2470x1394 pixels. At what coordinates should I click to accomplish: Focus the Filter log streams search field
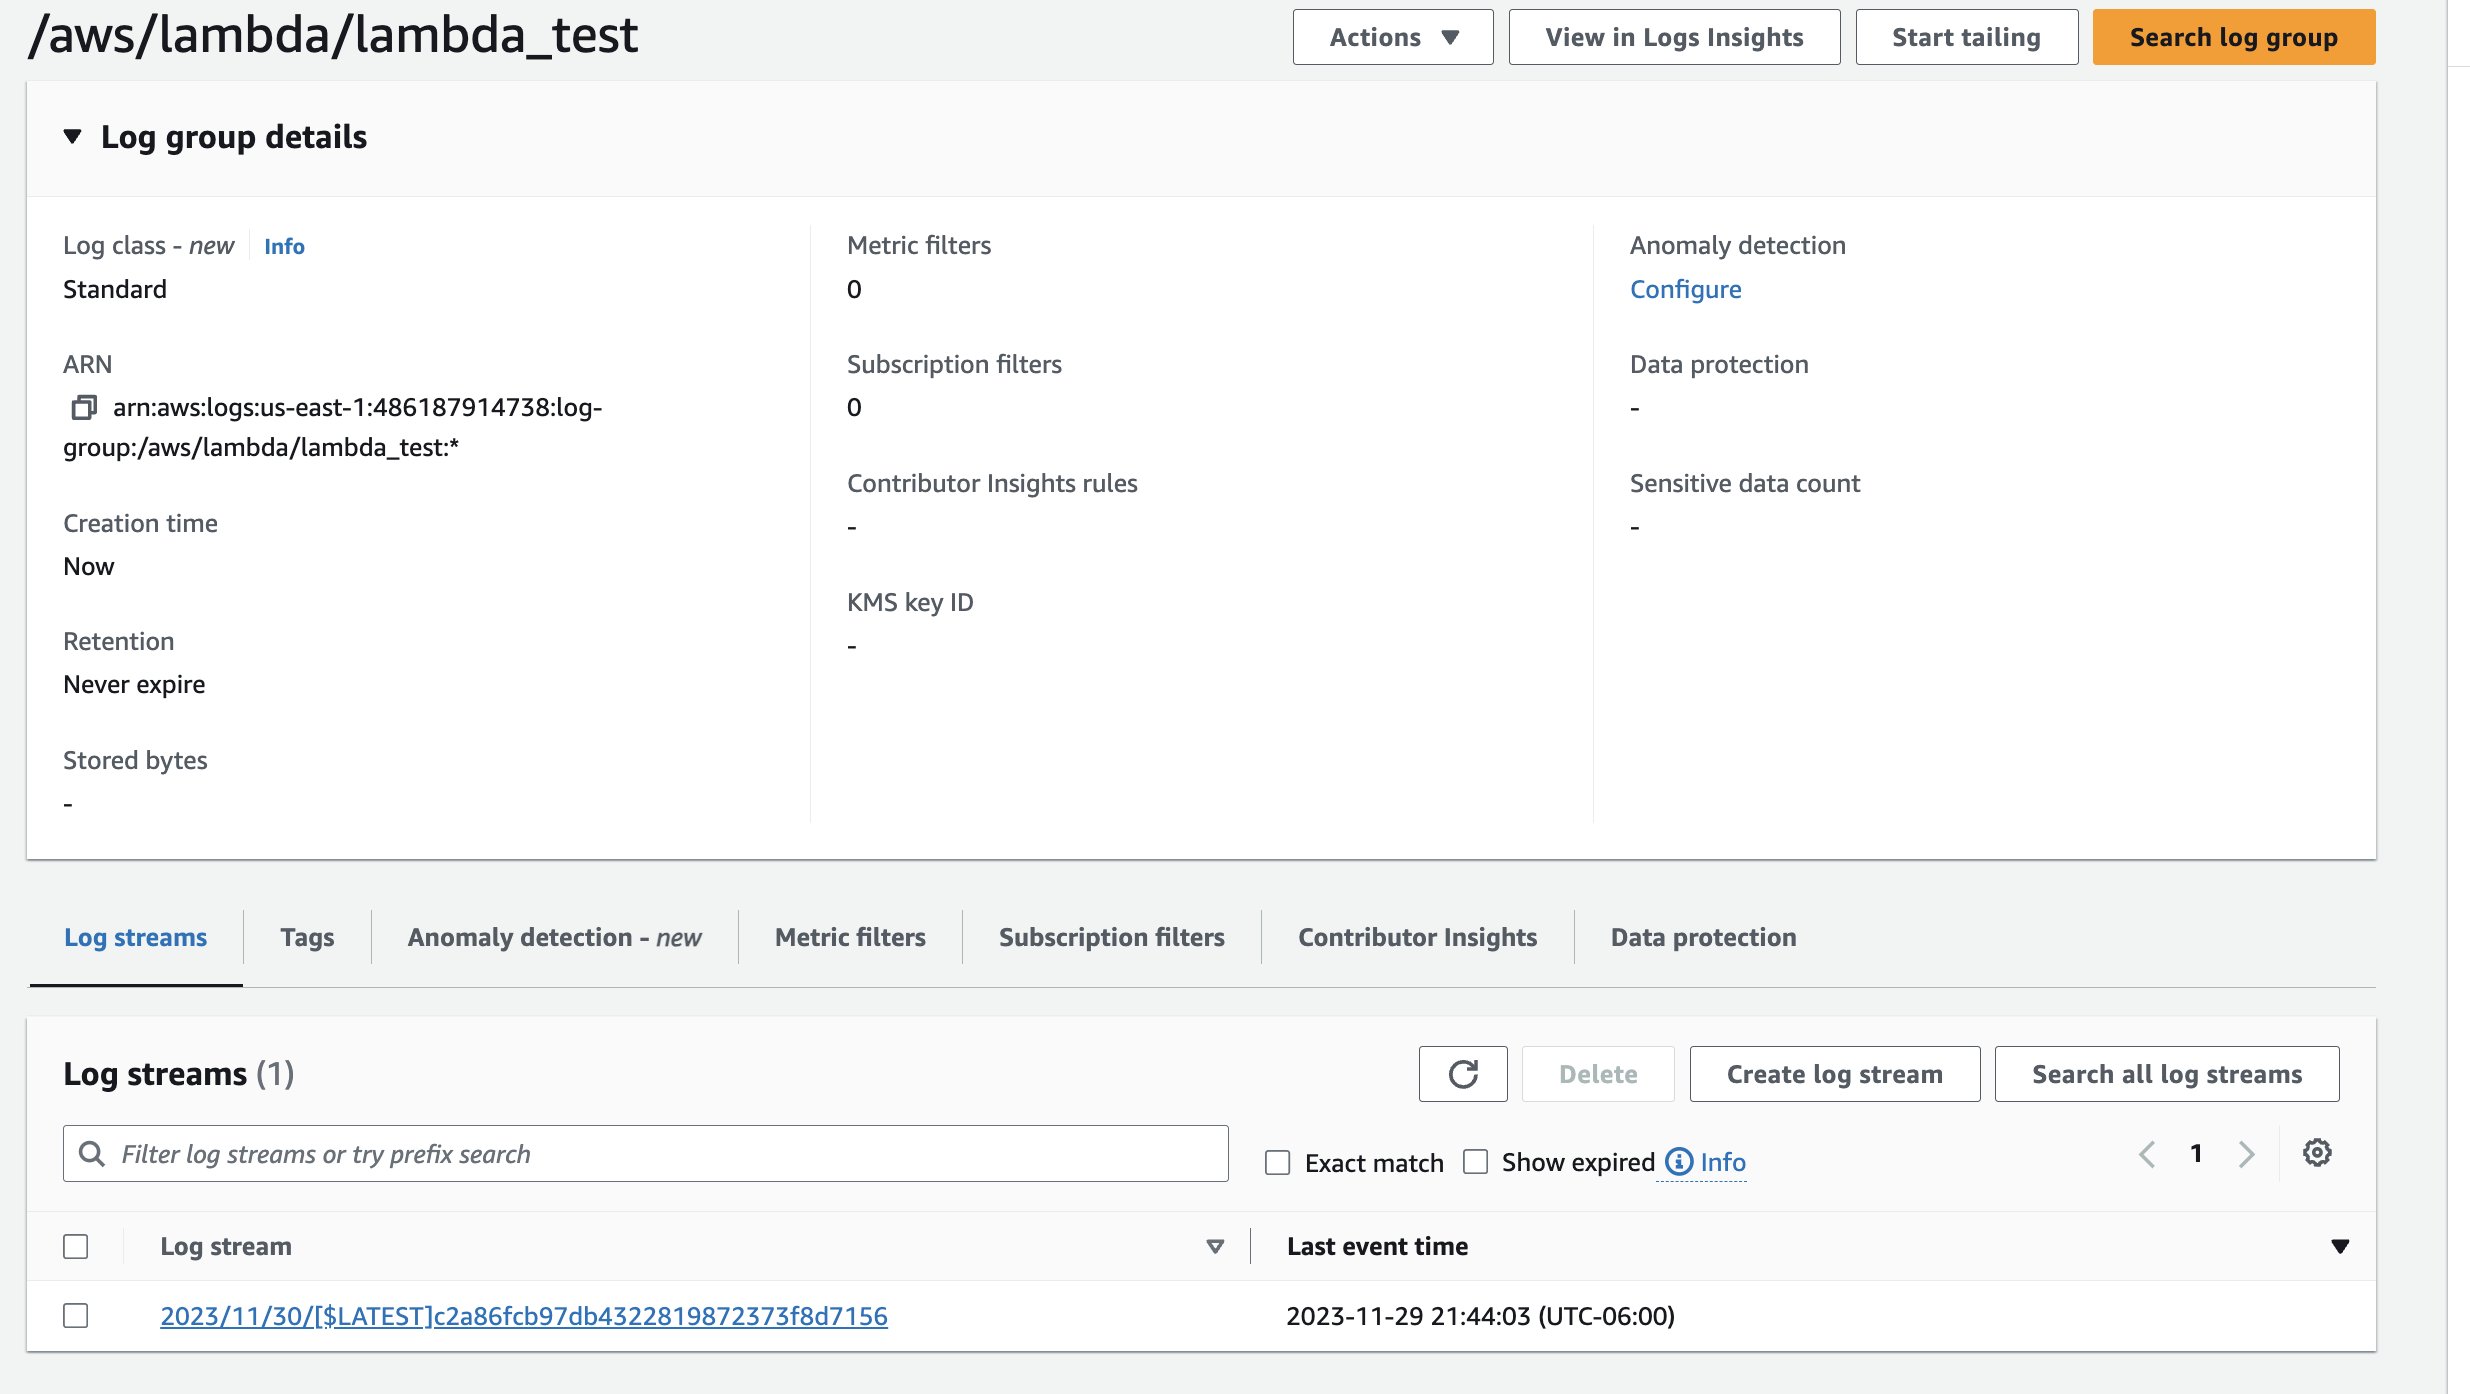coord(660,1154)
